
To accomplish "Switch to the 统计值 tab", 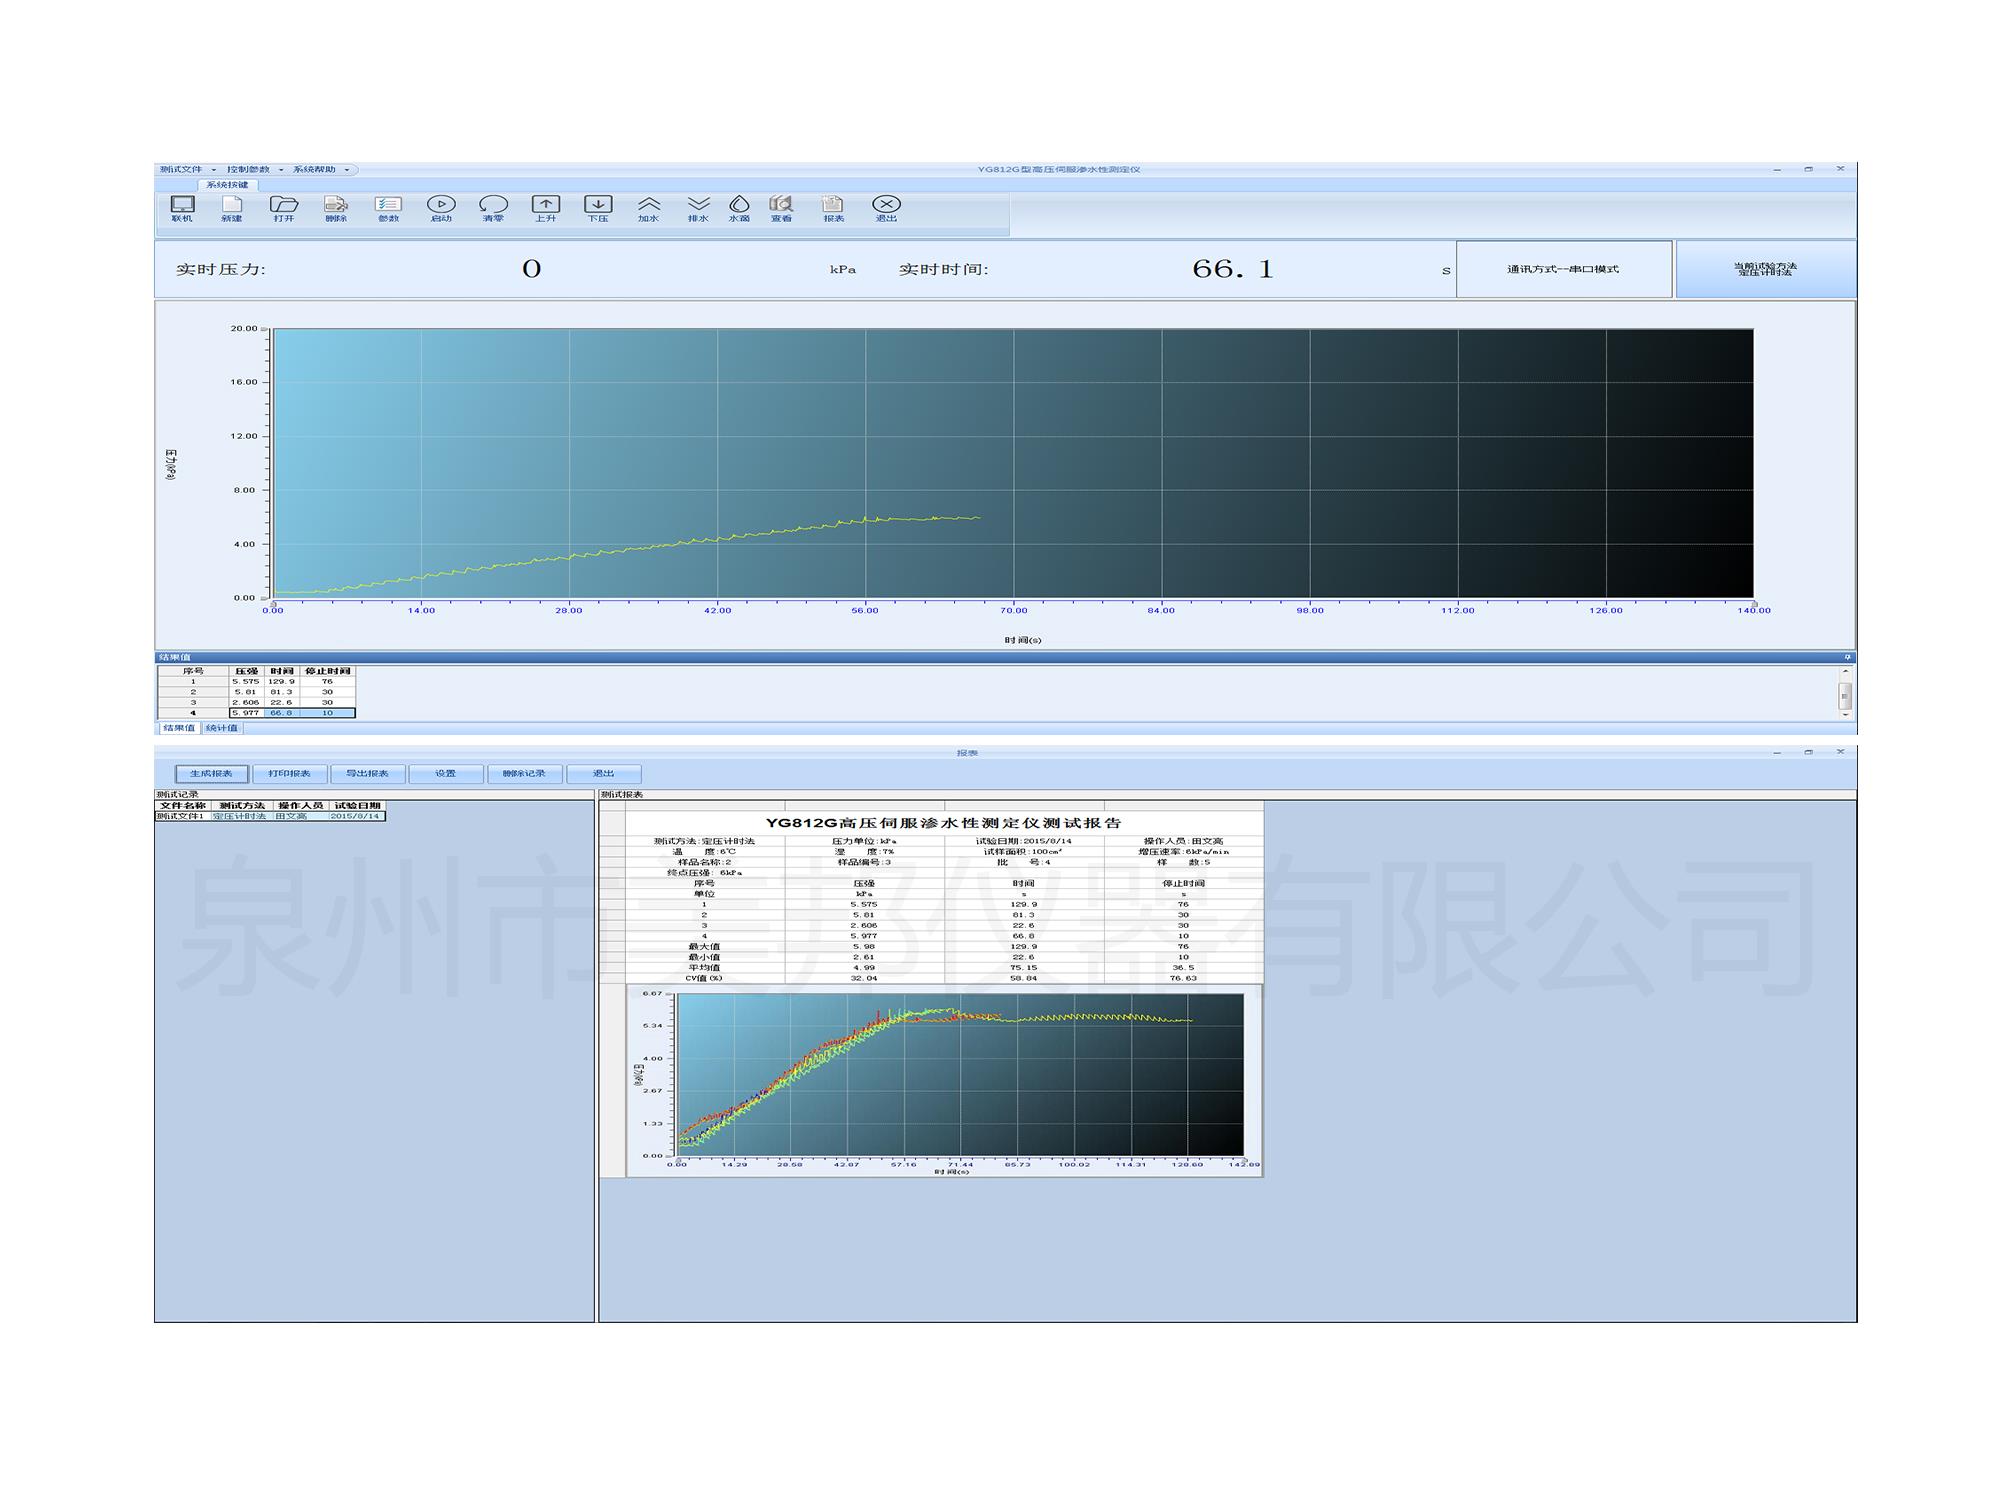I will pyautogui.click(x=222, y=728).
